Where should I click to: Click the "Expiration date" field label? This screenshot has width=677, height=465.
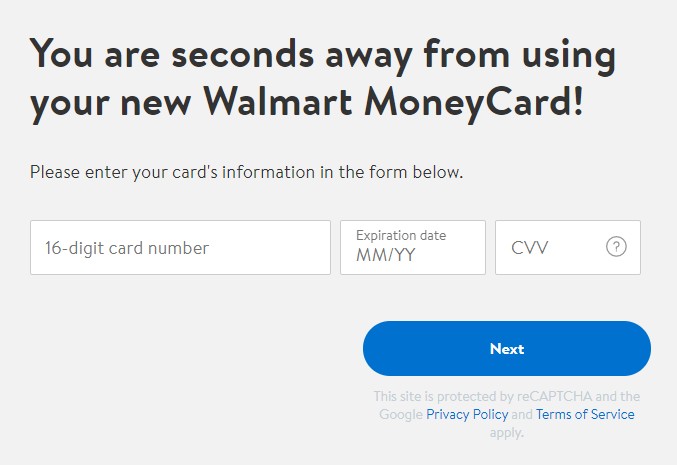(x=401, y=235)
